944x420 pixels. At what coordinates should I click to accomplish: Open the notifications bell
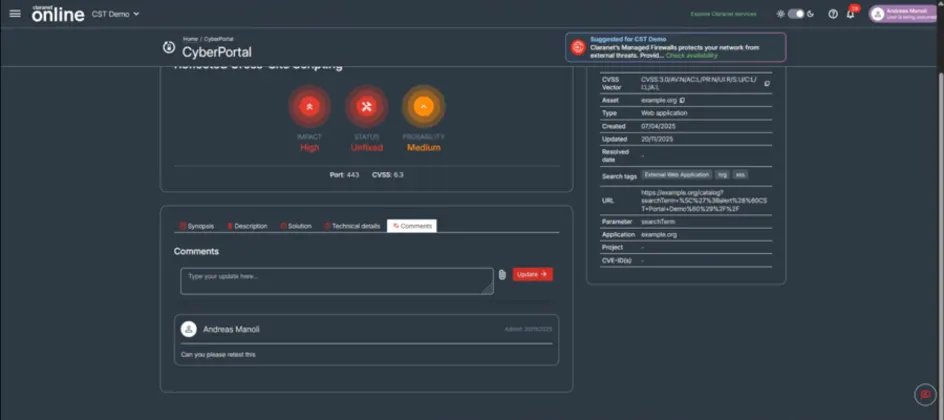[x=851, y=14]
